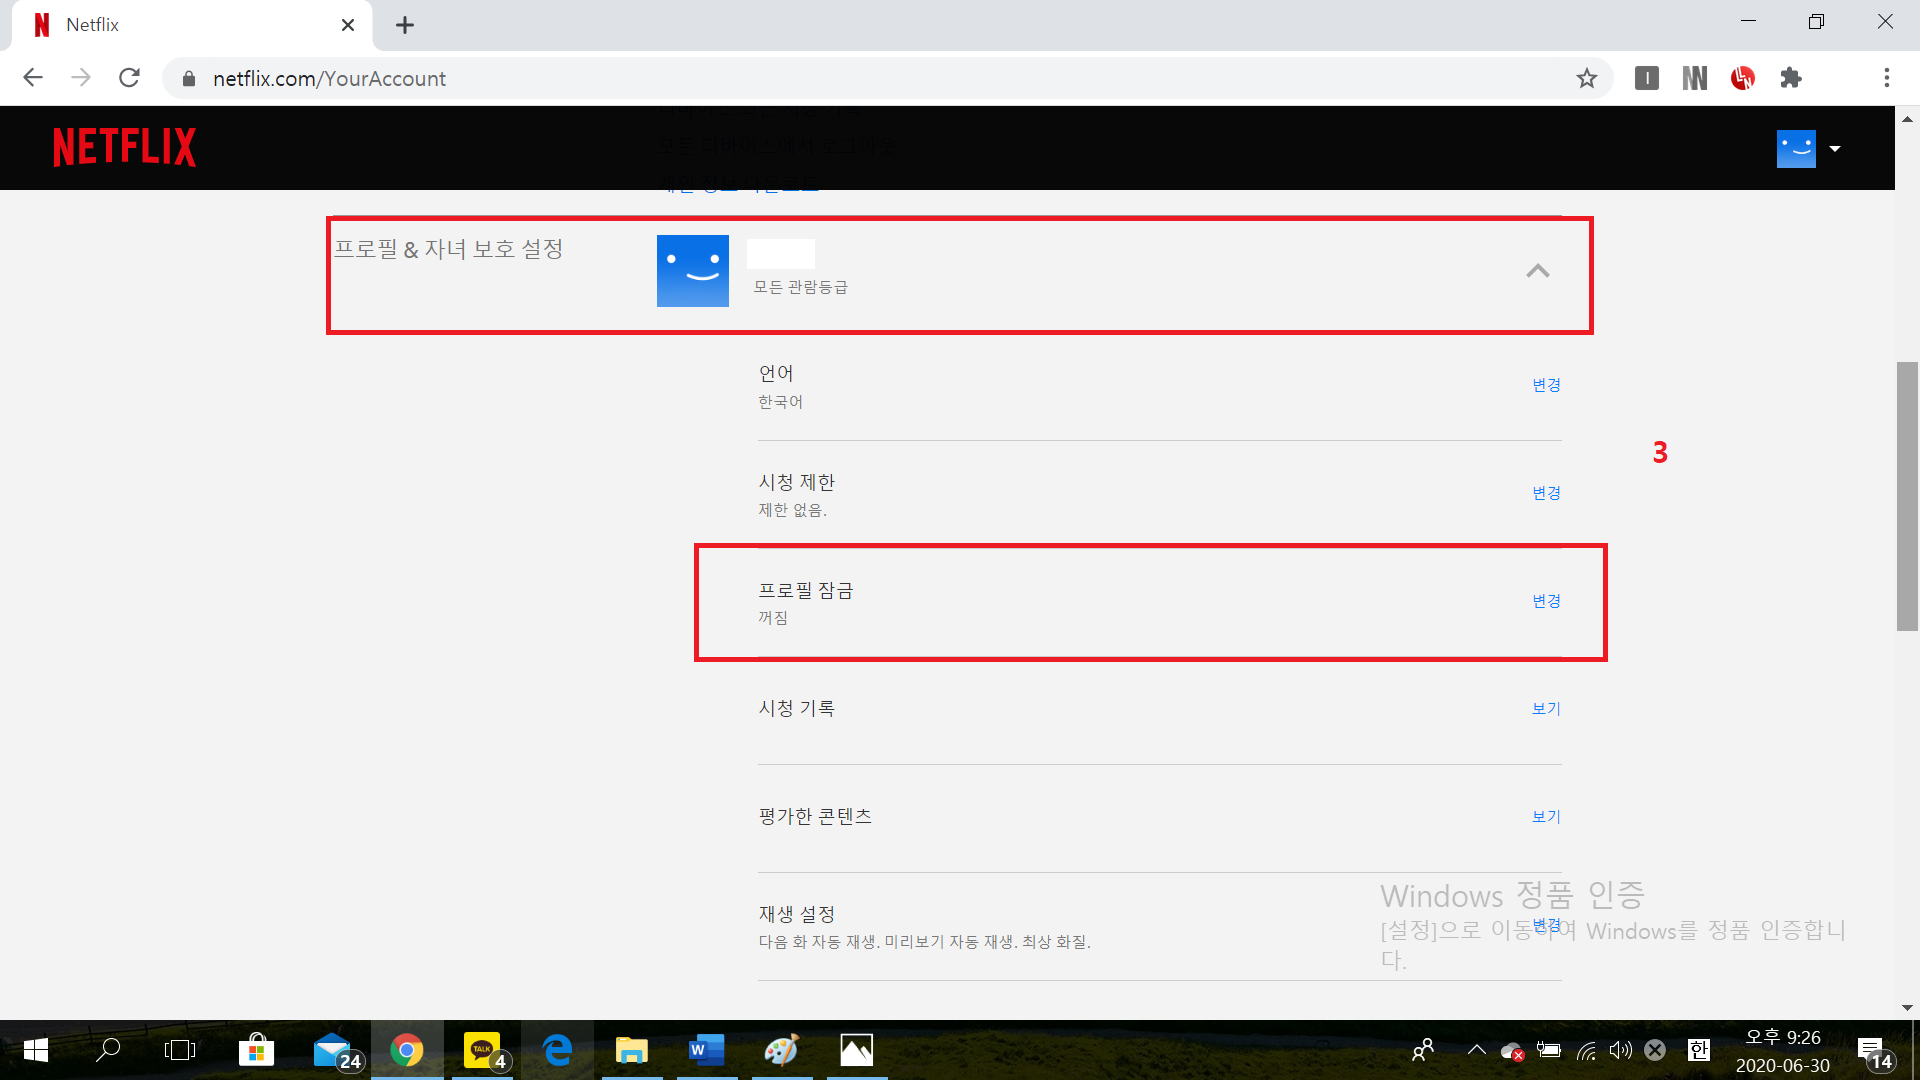Open a new browser tab

[x=404, y=25]
